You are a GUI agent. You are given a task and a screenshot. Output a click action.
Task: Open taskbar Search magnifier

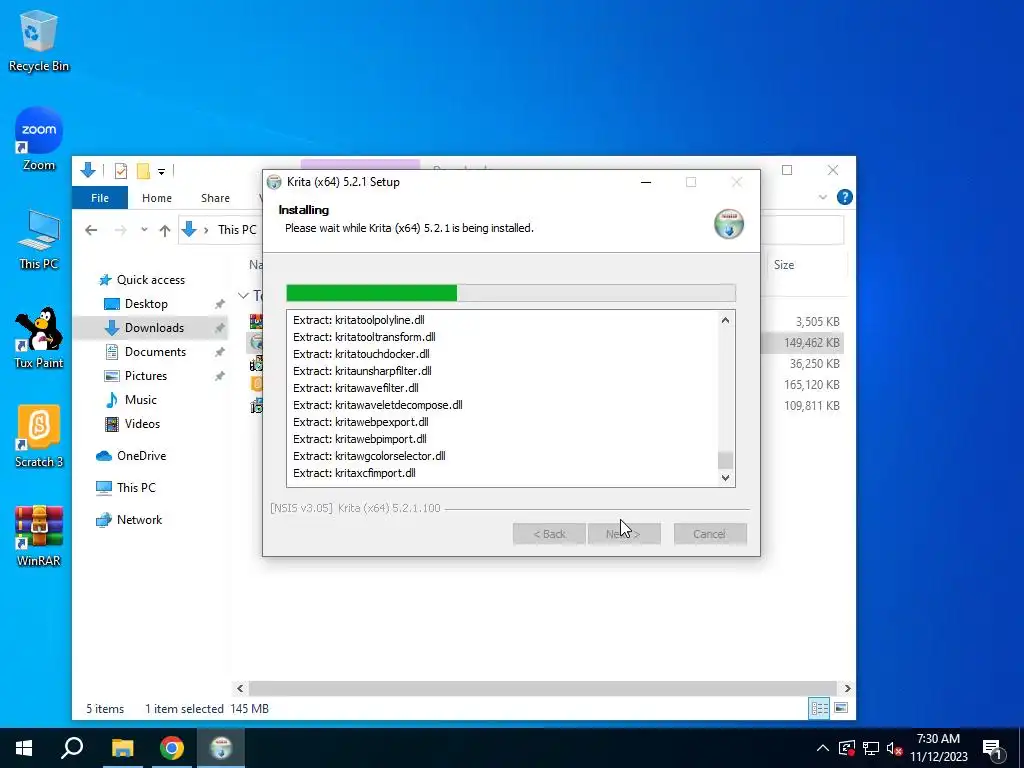[72, 748]
